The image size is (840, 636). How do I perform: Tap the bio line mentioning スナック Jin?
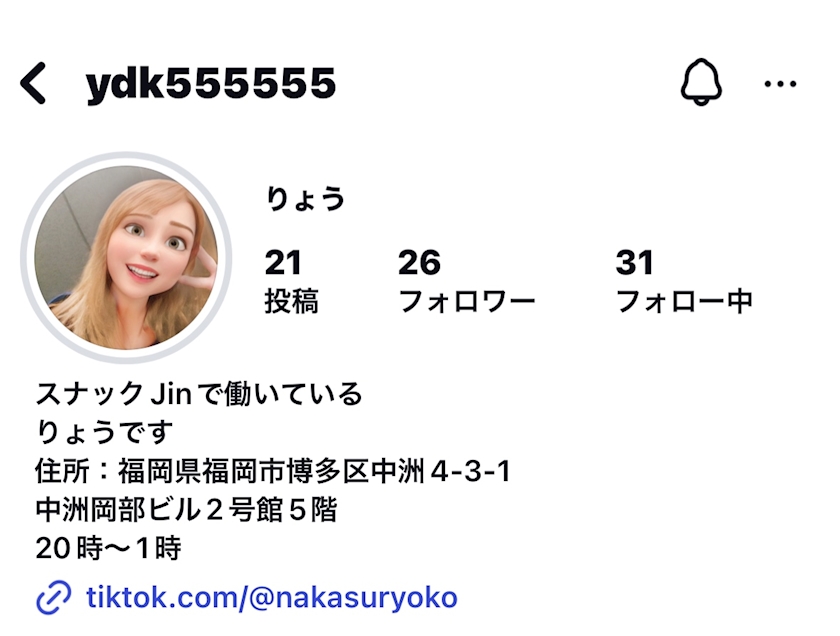(x=199, y=394)
